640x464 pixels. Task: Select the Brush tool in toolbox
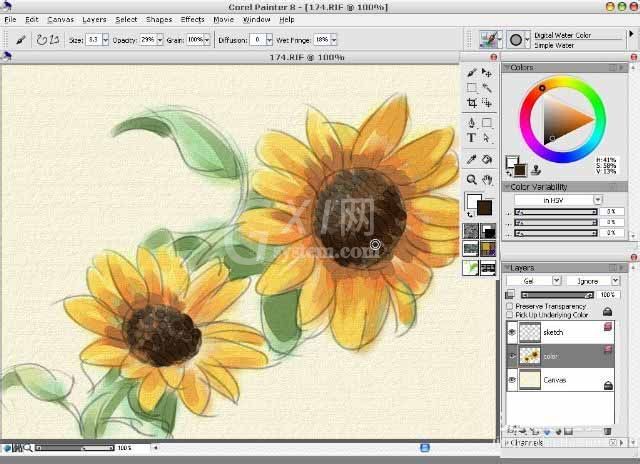coord(471,73)
